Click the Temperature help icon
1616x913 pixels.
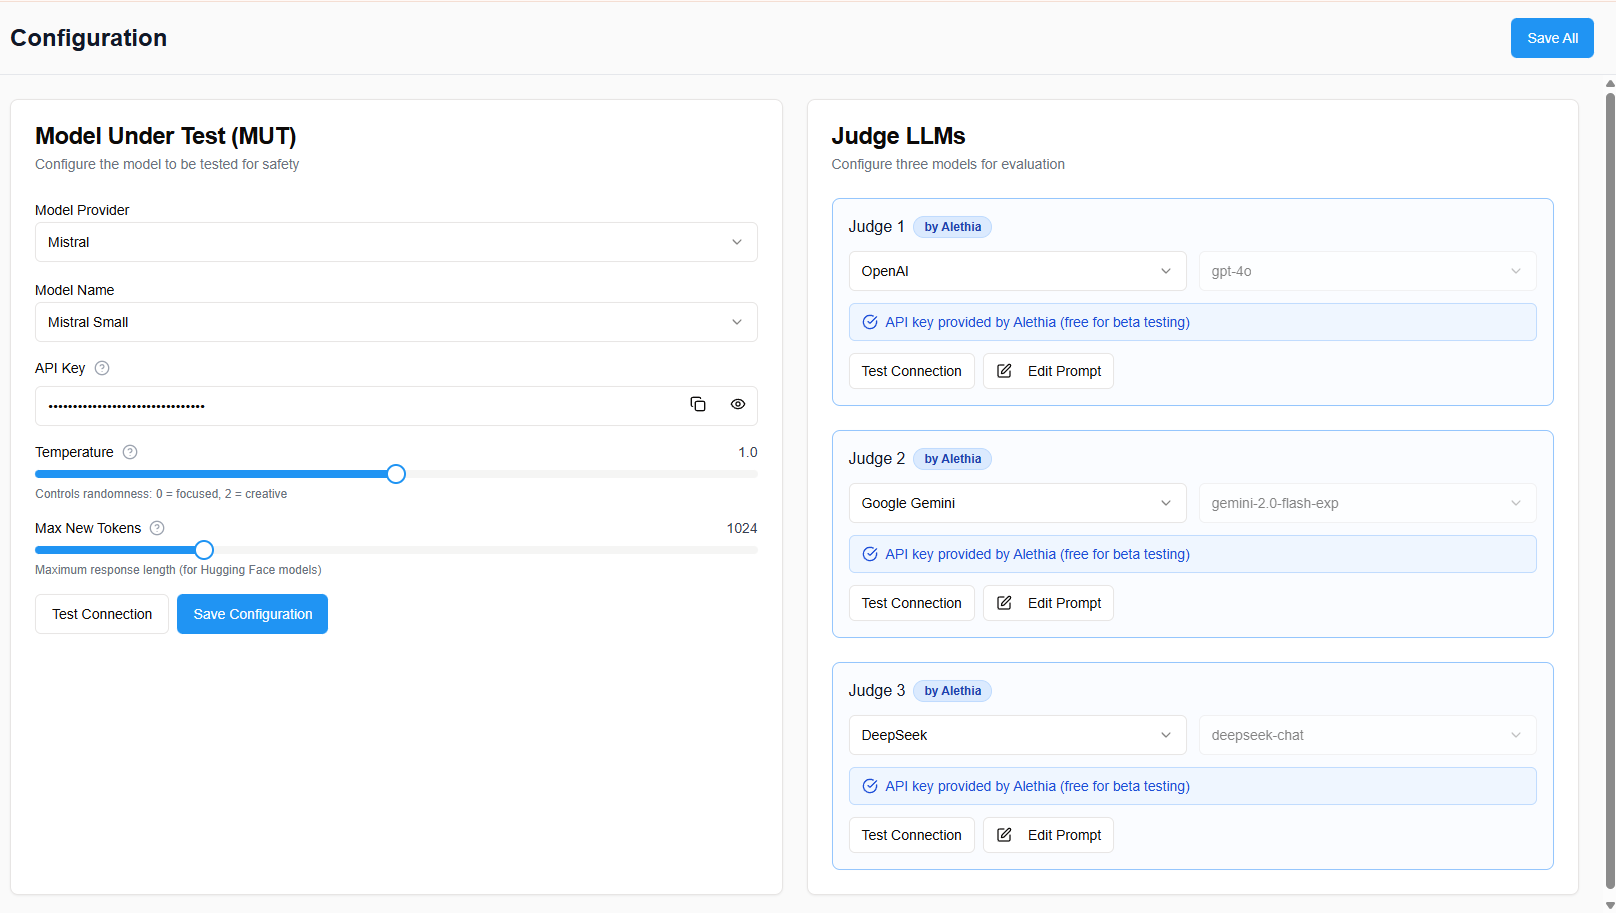(x=130, y=452)
